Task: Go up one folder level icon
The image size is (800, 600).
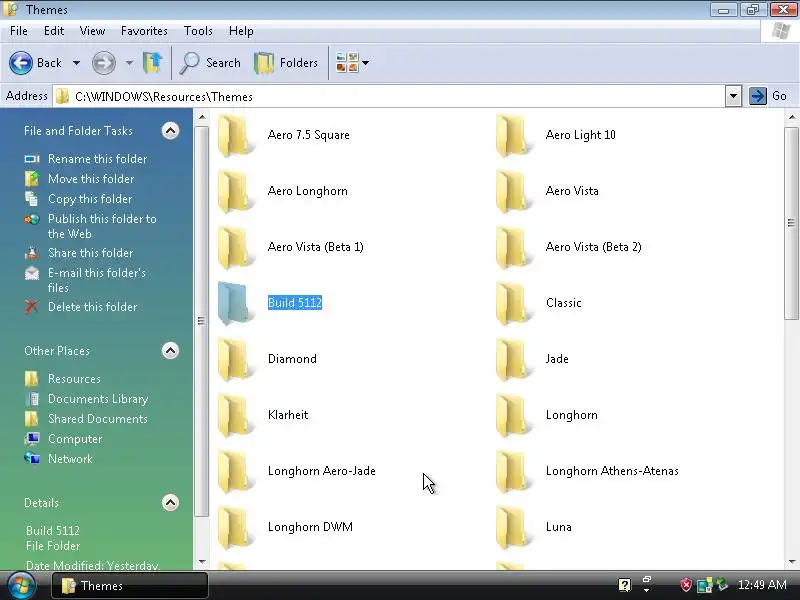Action: coord(152,63)
